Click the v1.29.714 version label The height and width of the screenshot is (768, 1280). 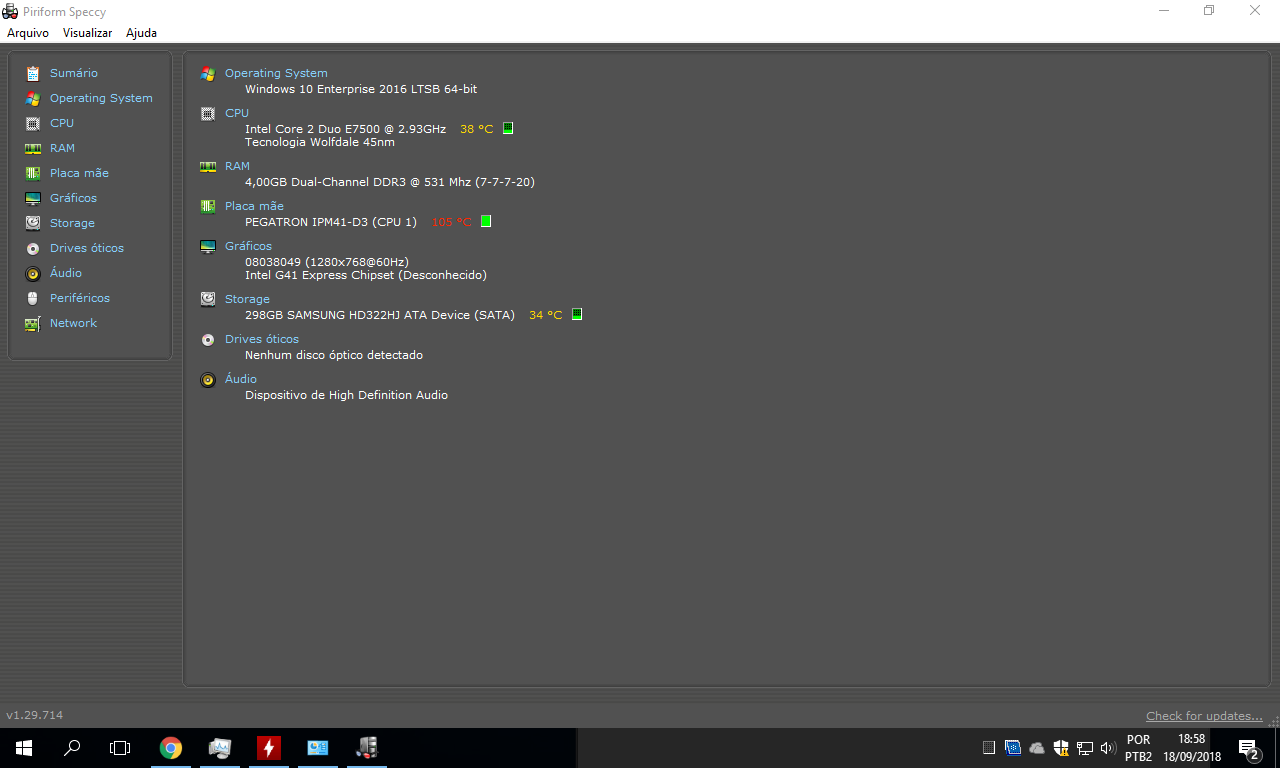[35, 715]
